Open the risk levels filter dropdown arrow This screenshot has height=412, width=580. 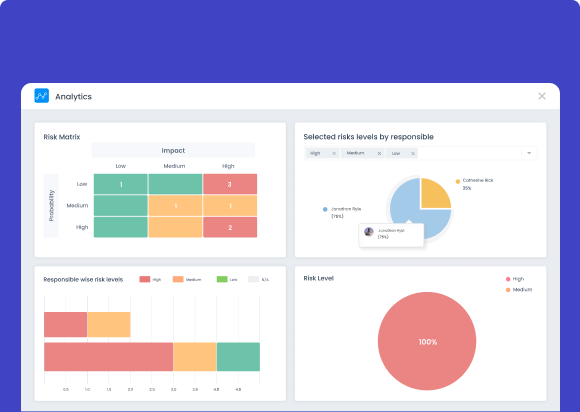529,153
